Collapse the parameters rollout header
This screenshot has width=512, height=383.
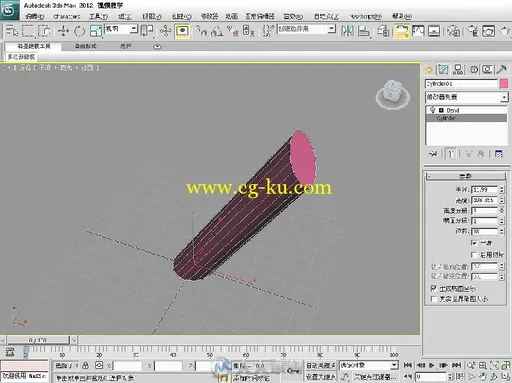pos(466,176)
